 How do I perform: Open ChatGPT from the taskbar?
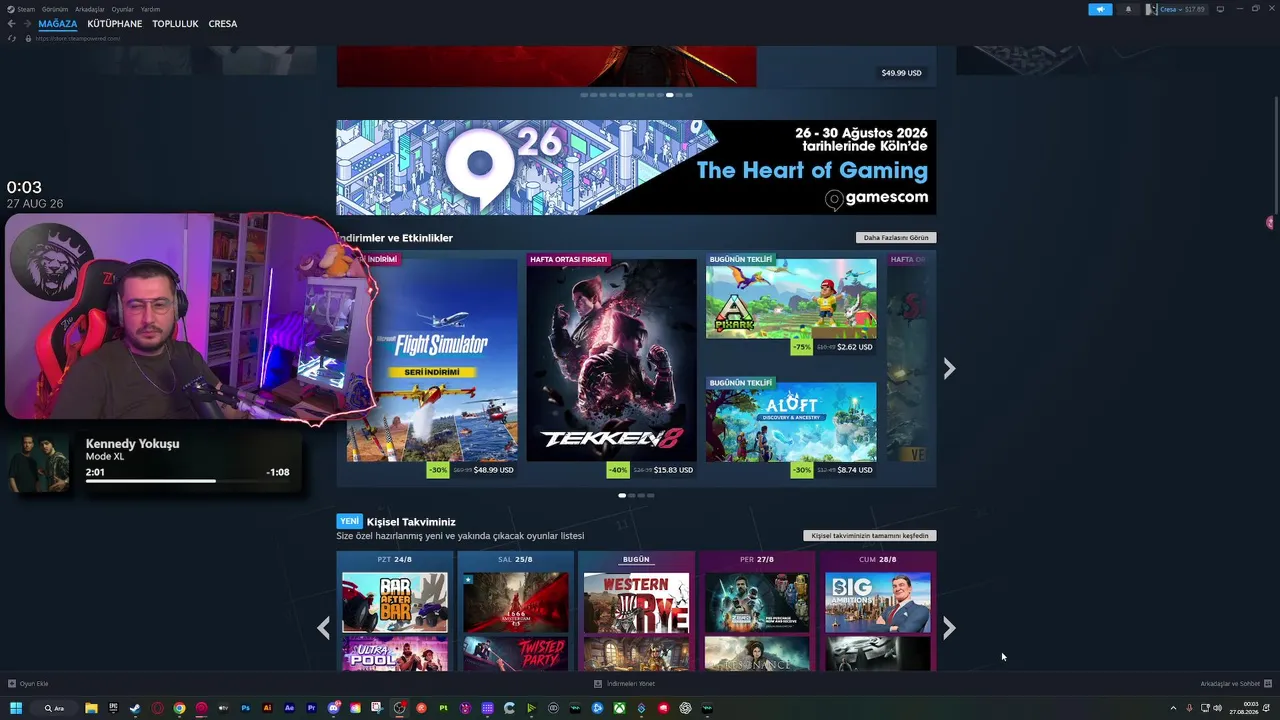point(686,708)
